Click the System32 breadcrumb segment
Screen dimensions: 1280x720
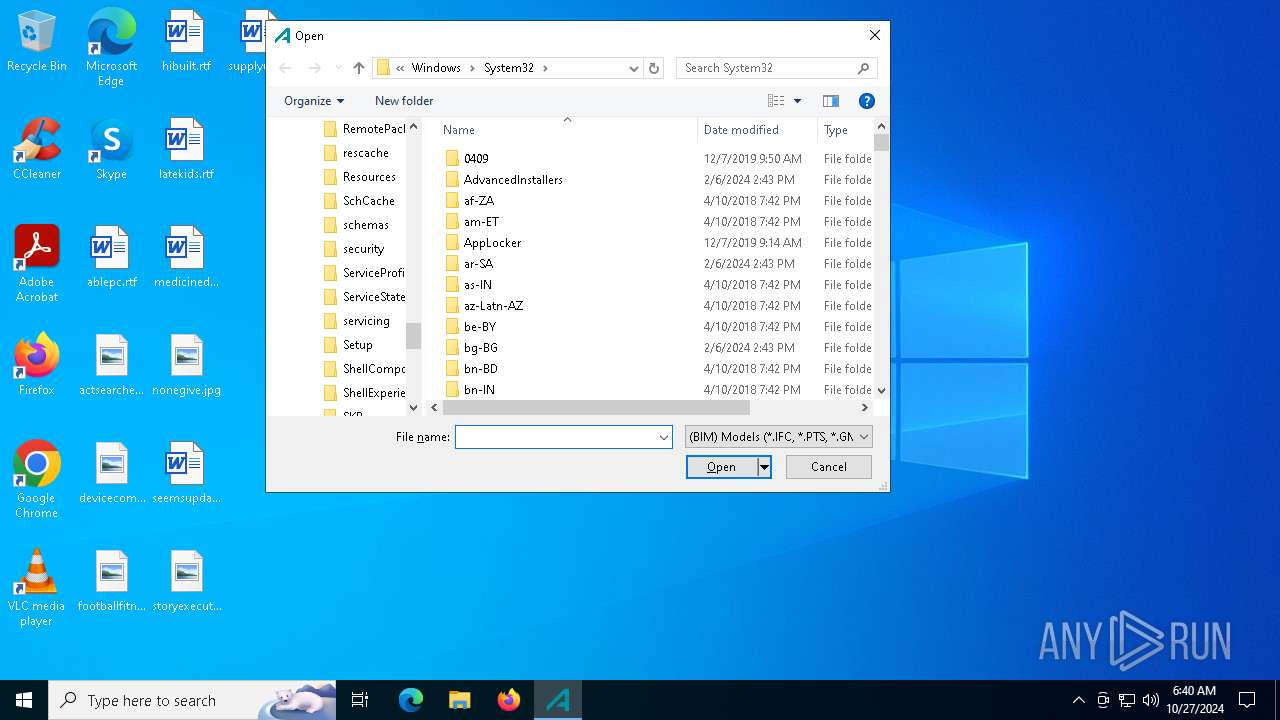[509, 68]
